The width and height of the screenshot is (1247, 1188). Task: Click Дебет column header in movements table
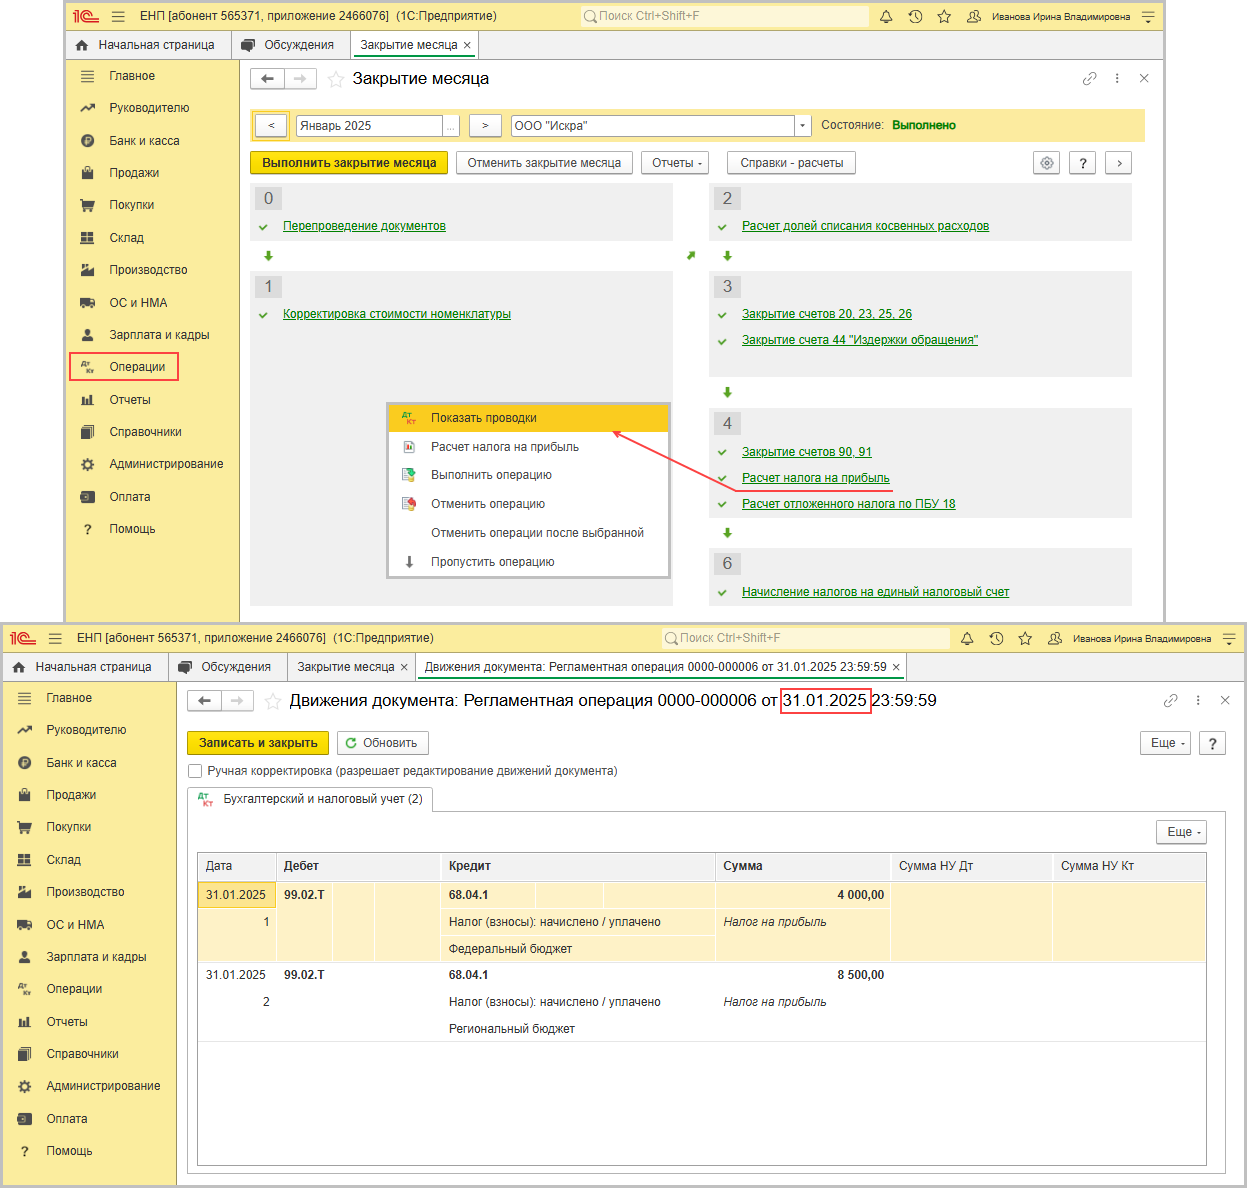click(358, 866)
